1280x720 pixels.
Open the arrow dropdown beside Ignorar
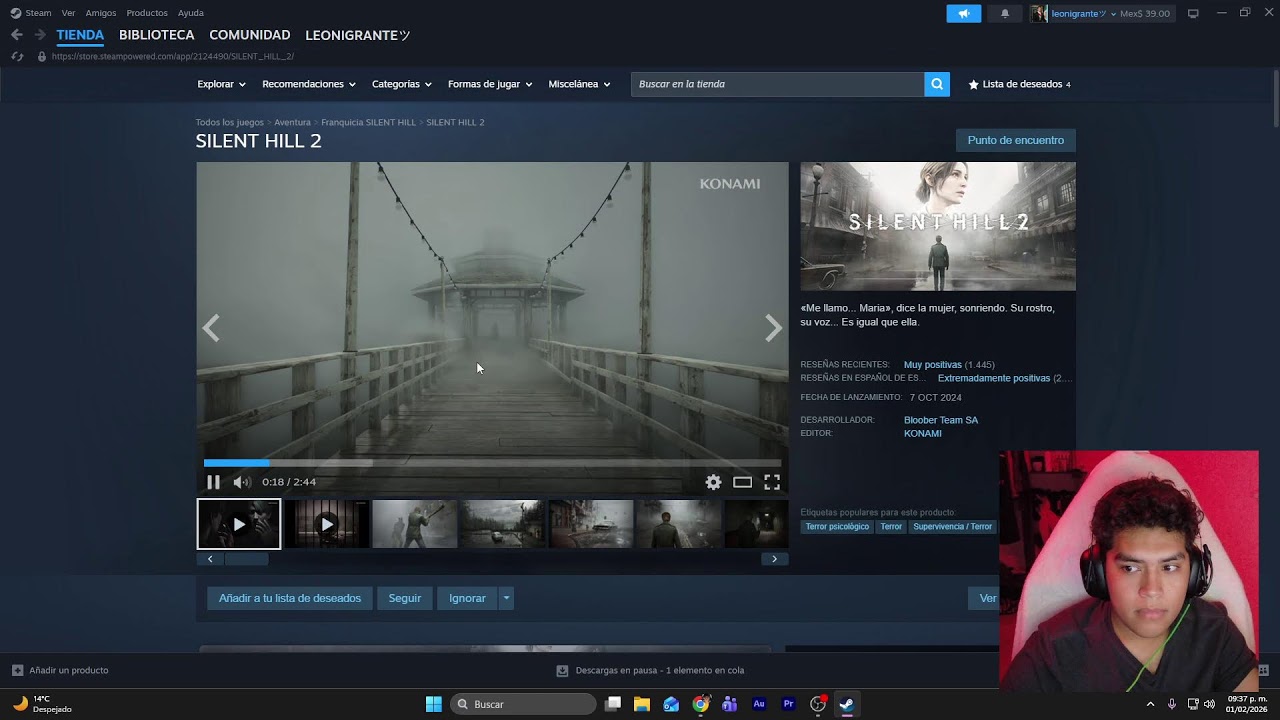pyautogui.click(x=506, y=598)
